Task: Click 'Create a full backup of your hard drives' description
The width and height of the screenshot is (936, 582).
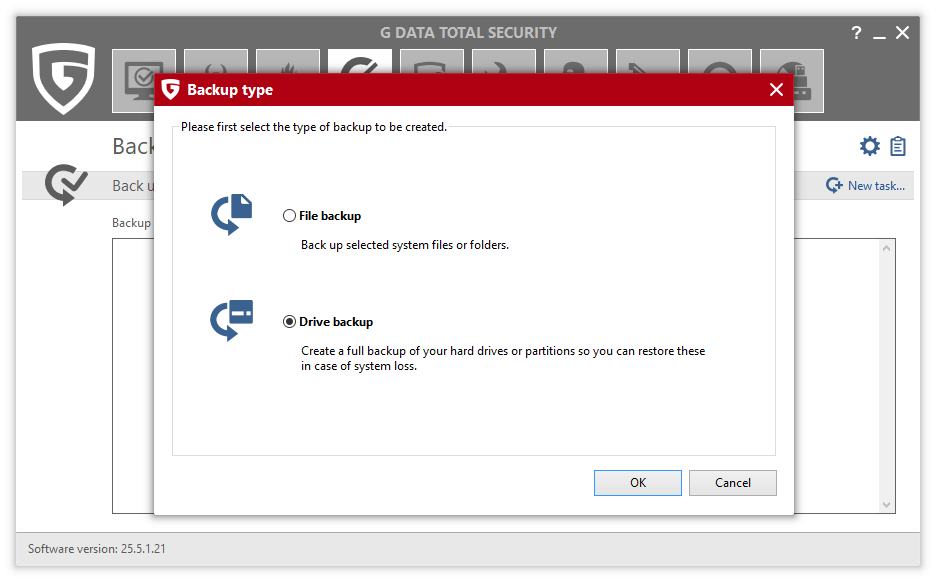Action: tap(503, 358)
